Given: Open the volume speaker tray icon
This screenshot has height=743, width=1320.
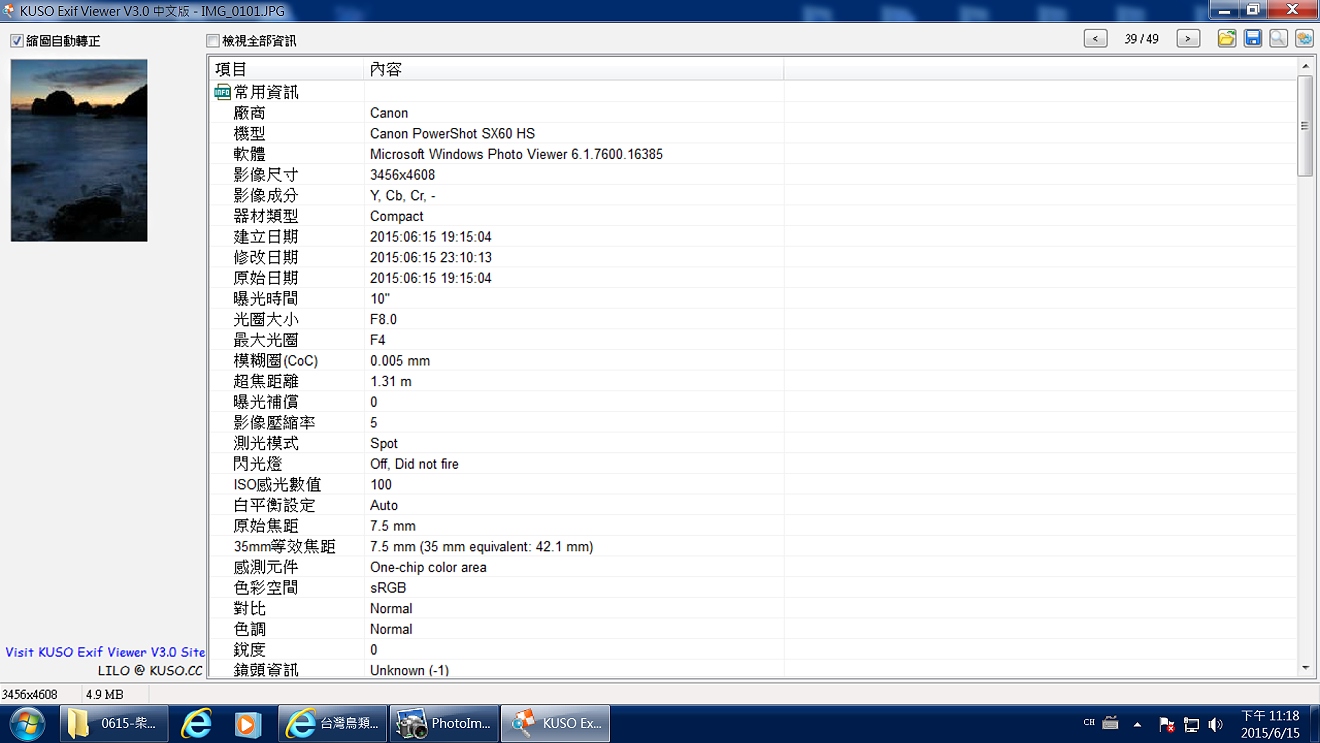Looking at the screenshot, I should coord(1216,724).
